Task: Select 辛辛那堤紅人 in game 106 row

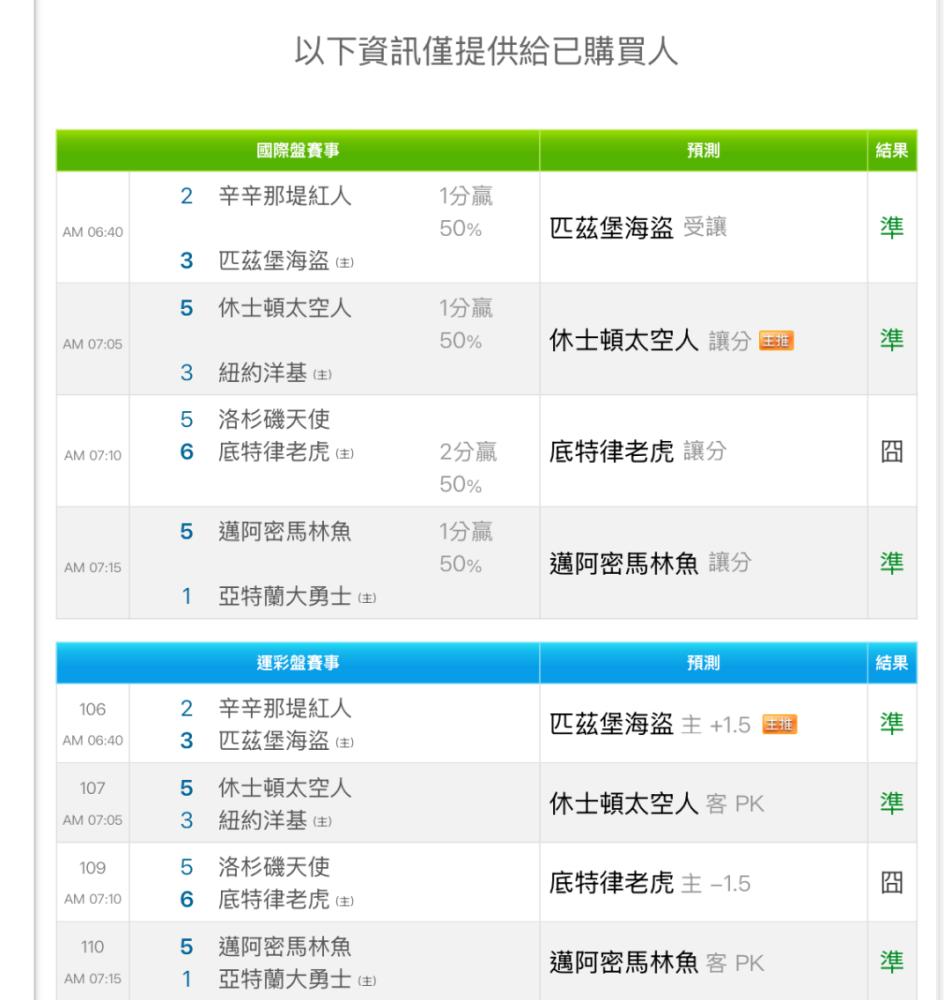Action: [284, 709]
